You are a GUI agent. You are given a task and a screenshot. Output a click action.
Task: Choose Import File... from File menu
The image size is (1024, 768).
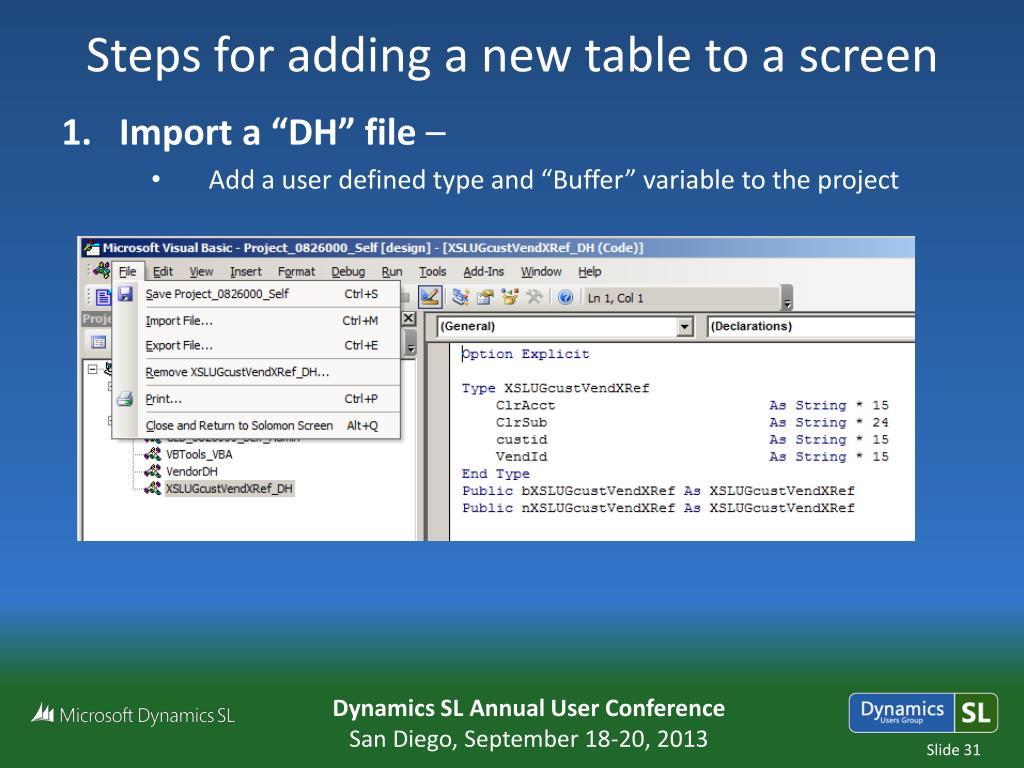tap(256, 321)
